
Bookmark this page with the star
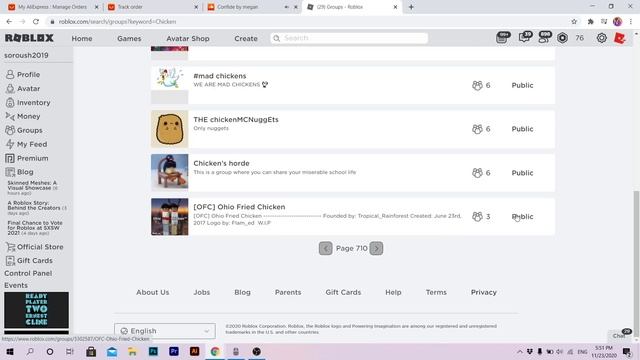pyautogui.click(x=574, y=22)
